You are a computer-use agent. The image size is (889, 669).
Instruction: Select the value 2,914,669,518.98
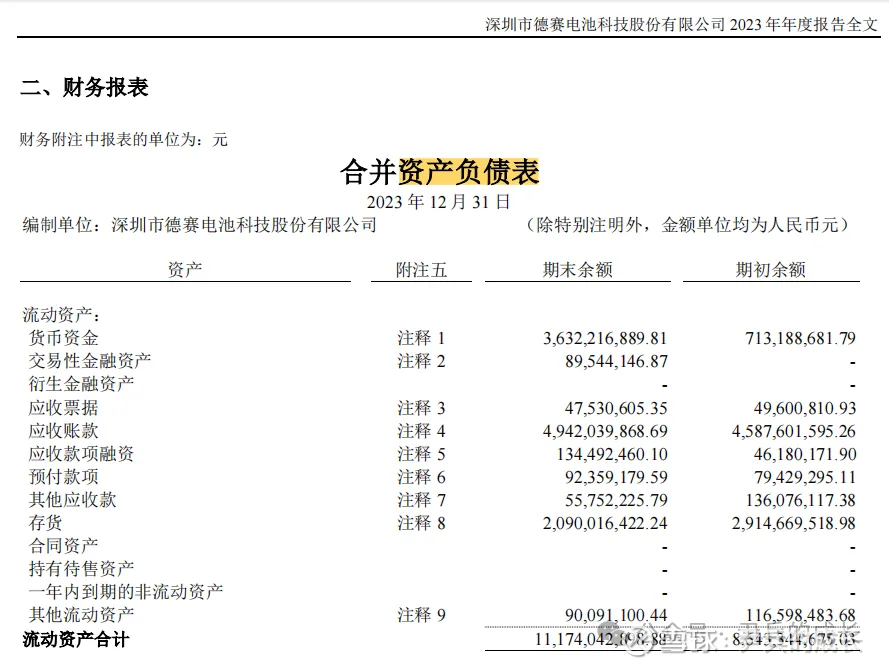(x=794, y=523)
